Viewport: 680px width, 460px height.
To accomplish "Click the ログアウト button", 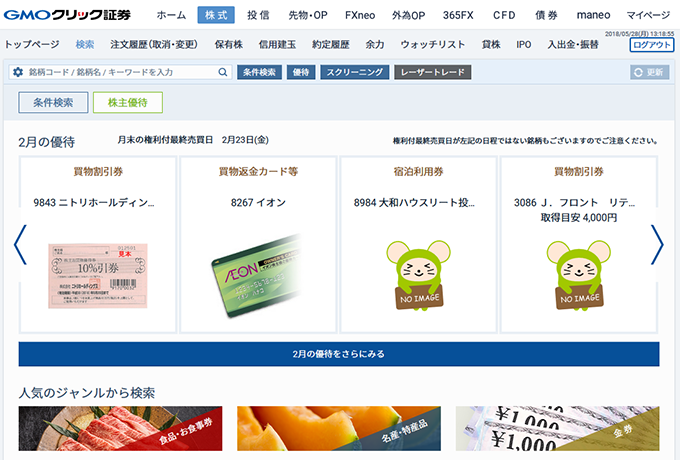I will [651, 45].
